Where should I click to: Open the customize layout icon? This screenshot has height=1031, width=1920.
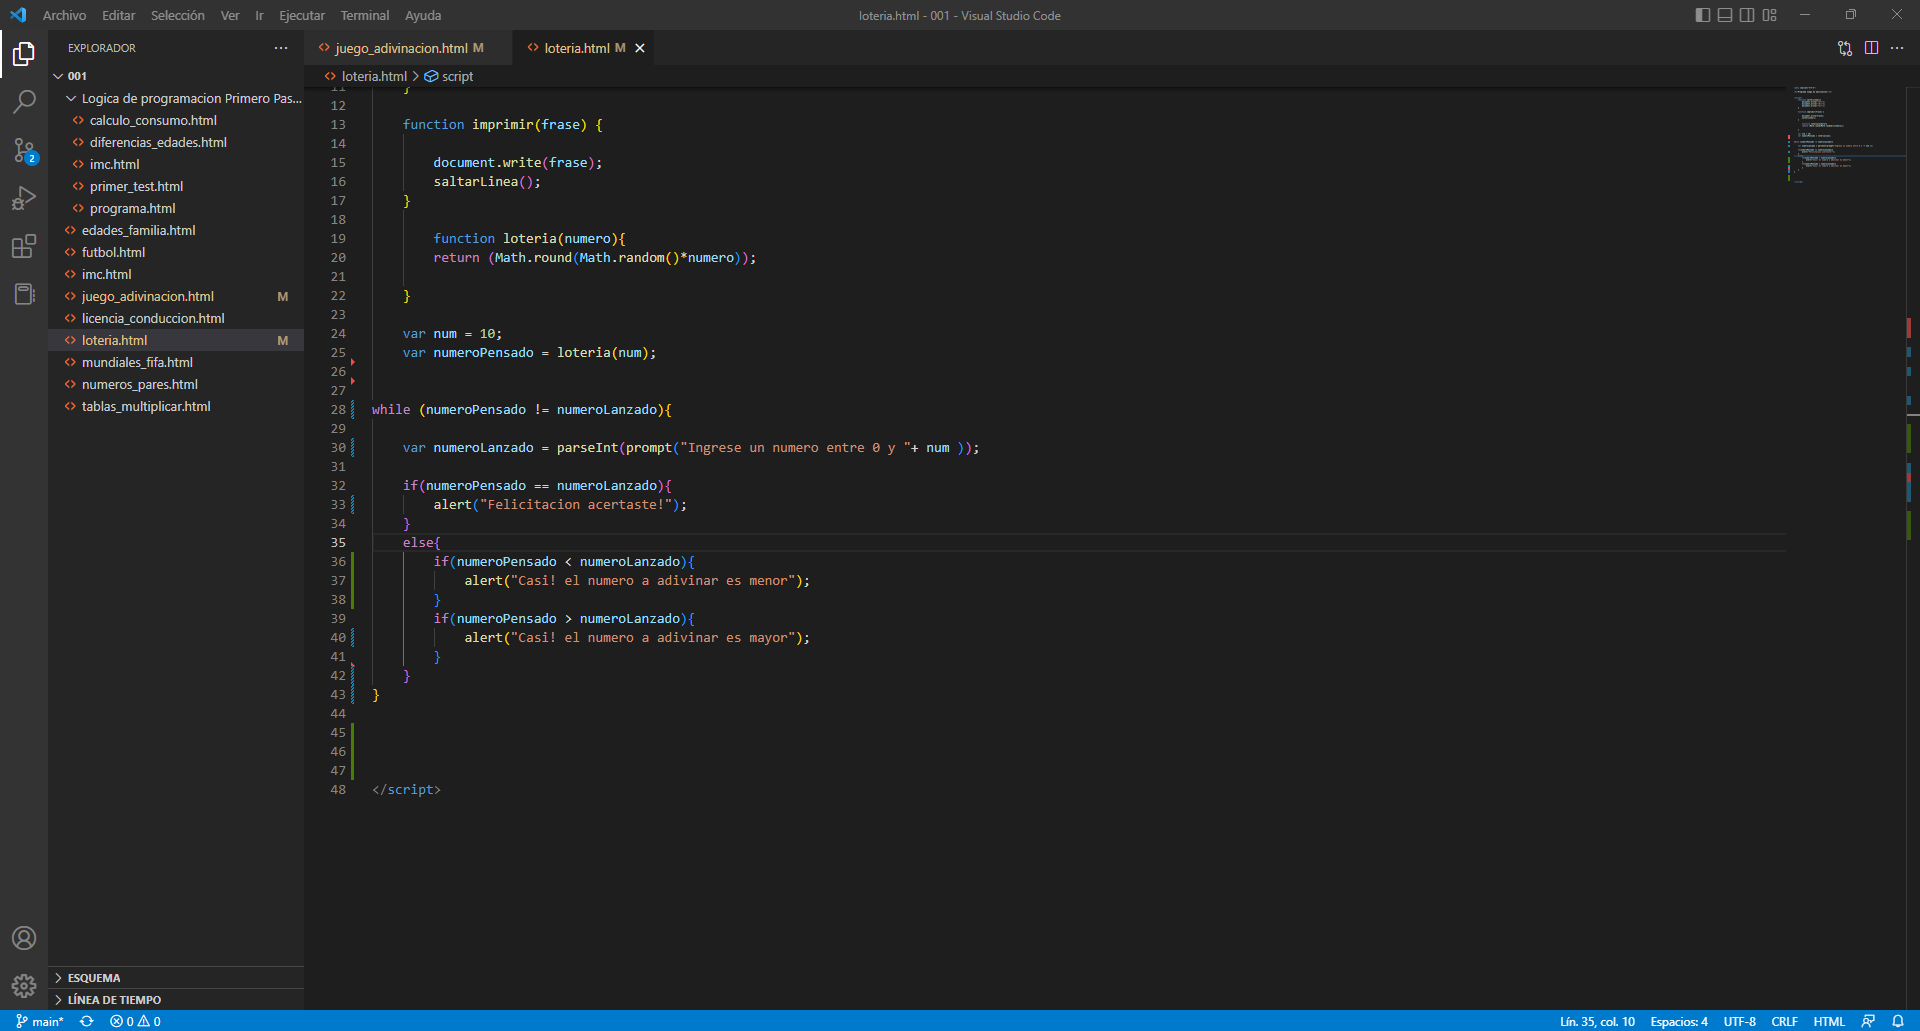pos(1770,15)
